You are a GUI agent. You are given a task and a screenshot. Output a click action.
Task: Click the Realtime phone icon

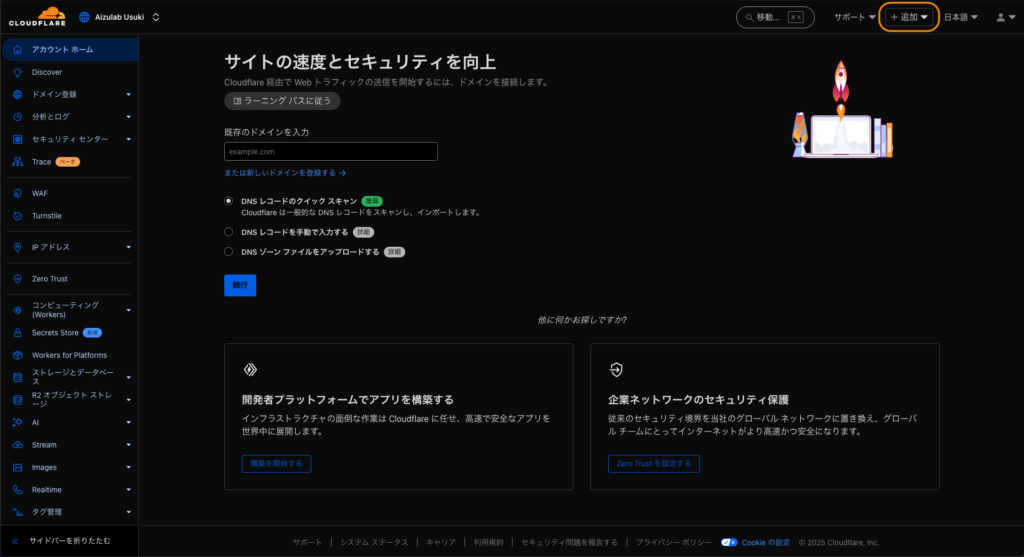[x=18, y=490]
